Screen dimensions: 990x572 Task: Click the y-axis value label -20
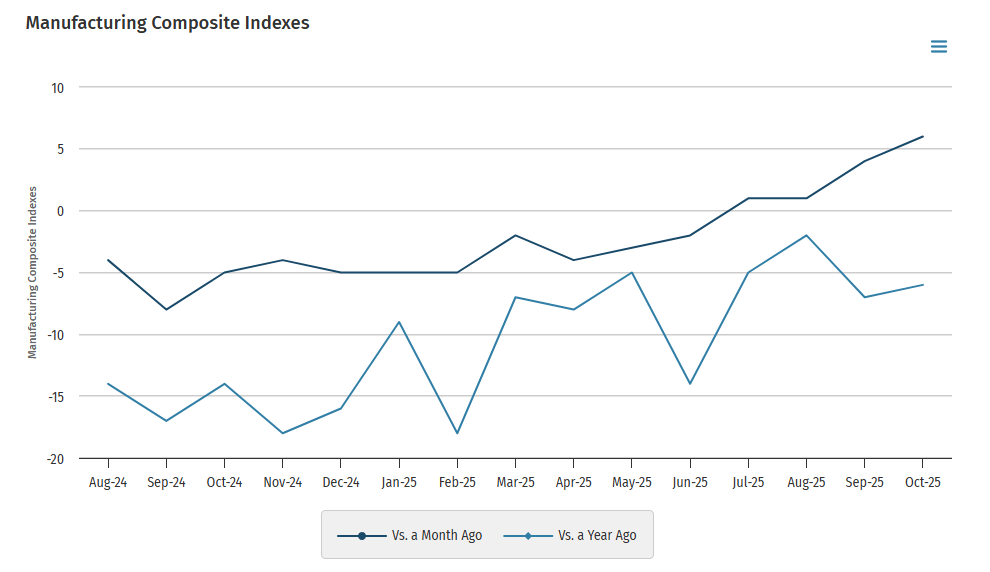tap(56, 460)
